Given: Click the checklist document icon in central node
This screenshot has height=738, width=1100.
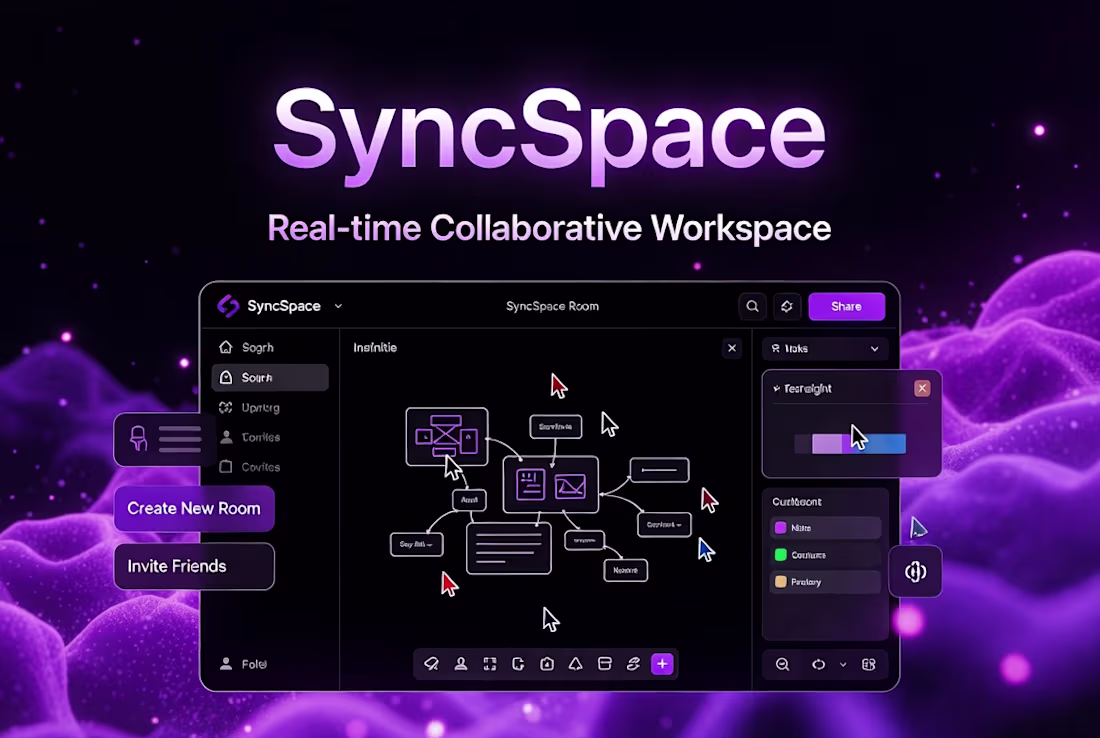Looking at the screenshot, I should [x=530, y=485].
